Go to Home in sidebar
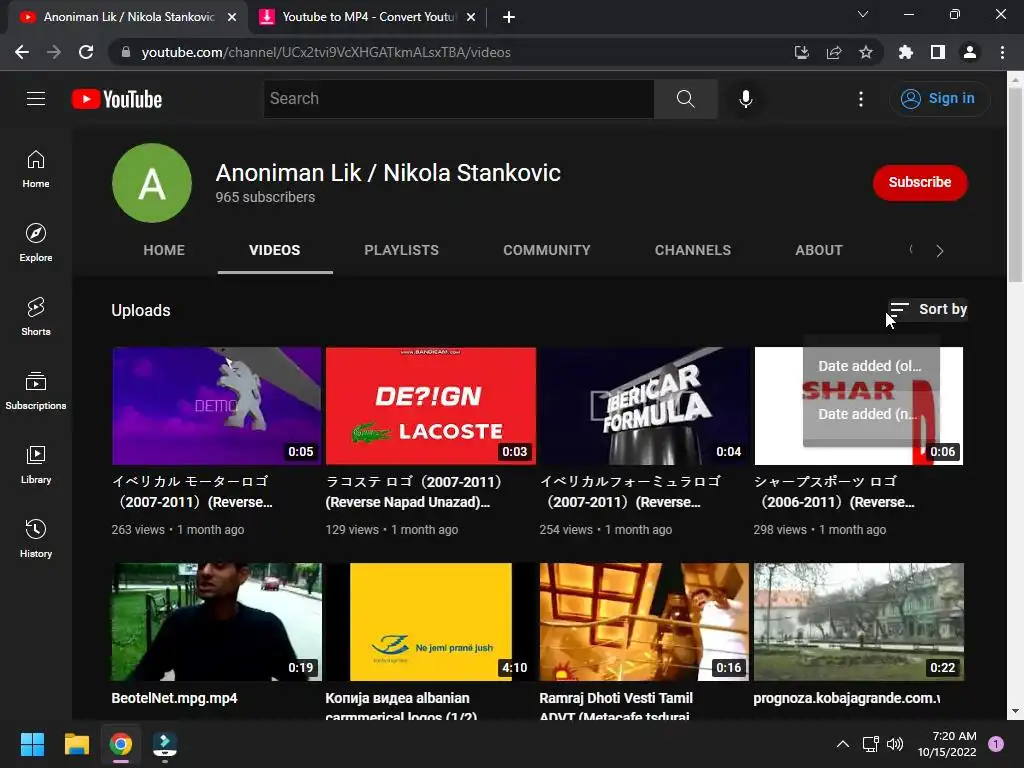 [x=36, y=169]
